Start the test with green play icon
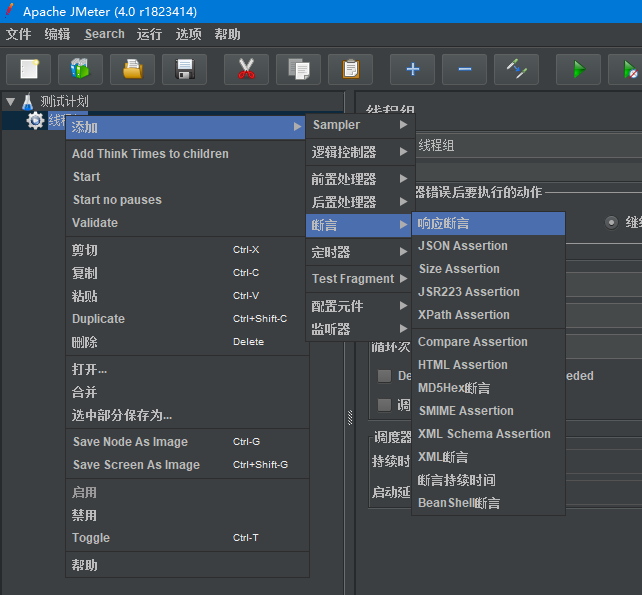642x595 pixels. coord(578,69)
